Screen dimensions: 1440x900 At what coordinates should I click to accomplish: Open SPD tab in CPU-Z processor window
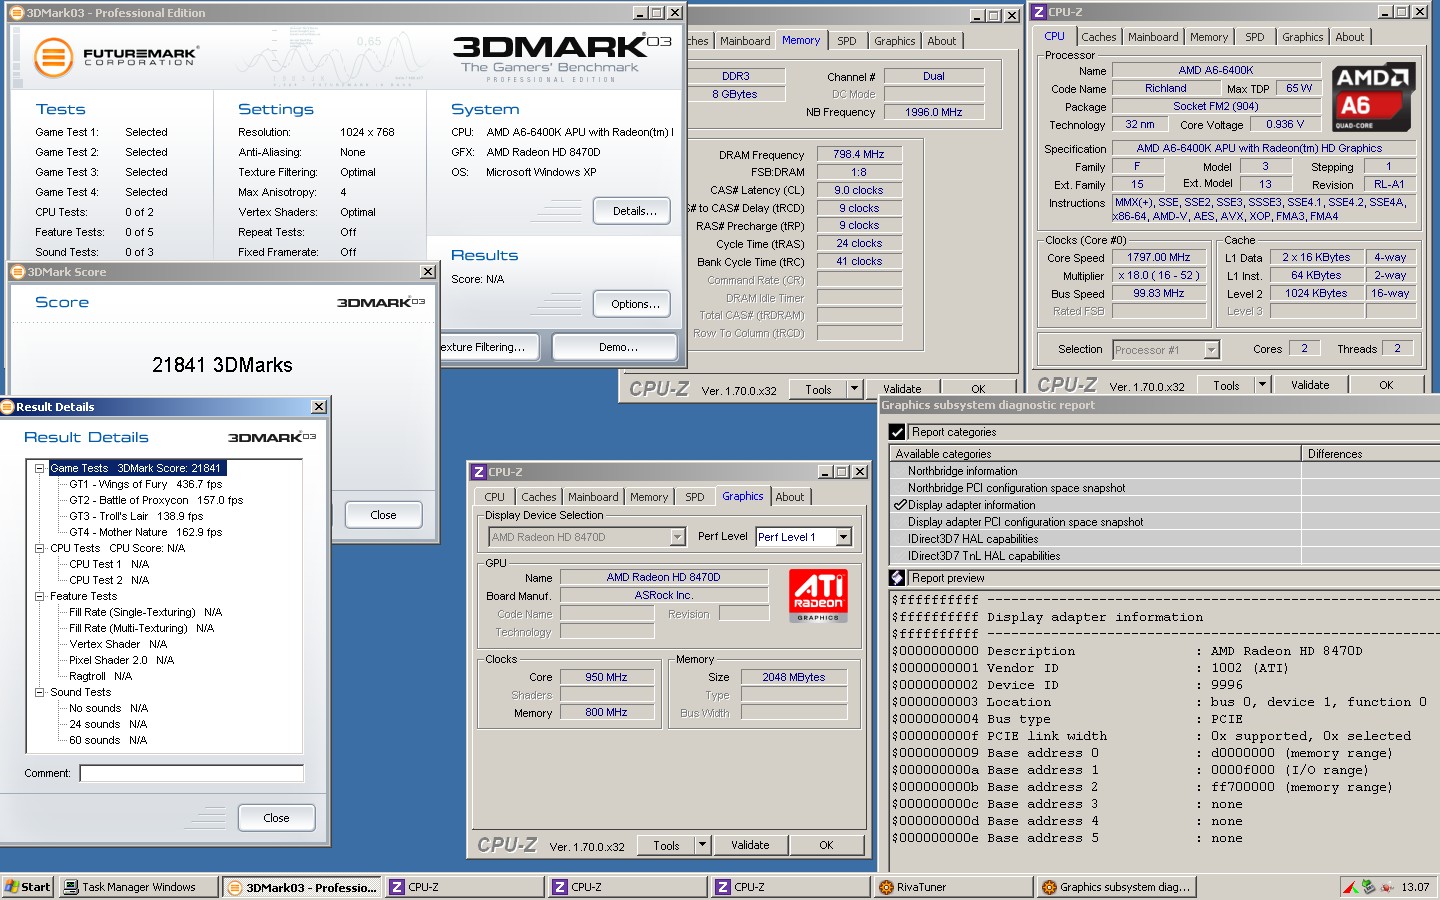point(1254,37)
